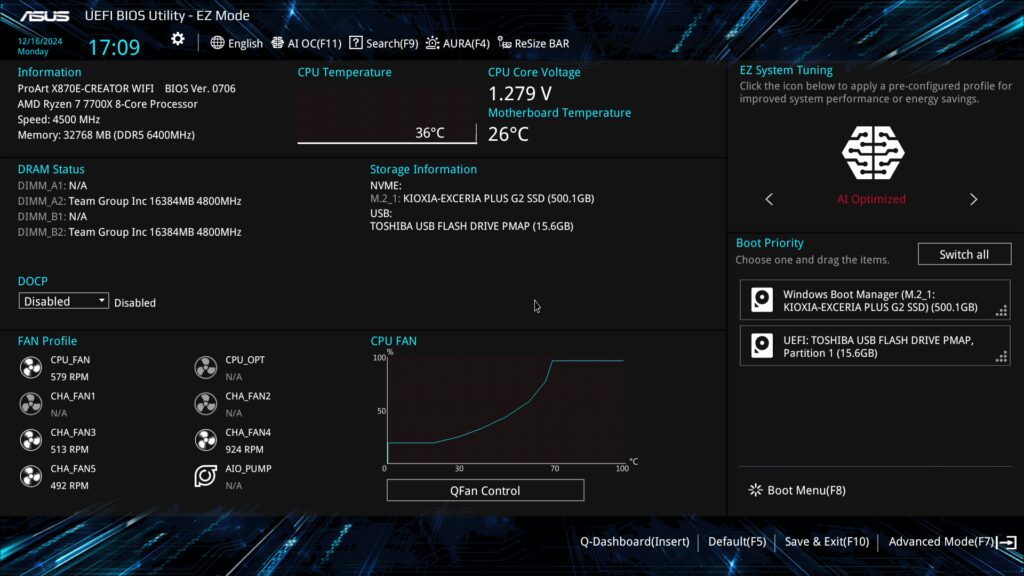Viewport: 1024px width, 576px height.
Task: Click the DIMM_A2 Team Group memory row
Action: pos(129,201)
